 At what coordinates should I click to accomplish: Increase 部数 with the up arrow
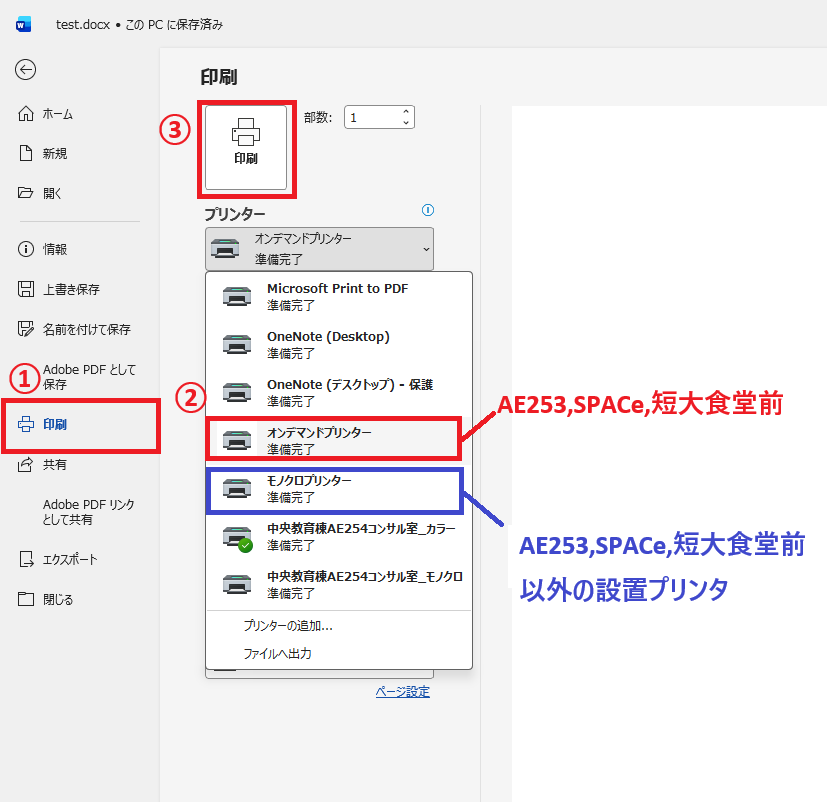point(406,112)
